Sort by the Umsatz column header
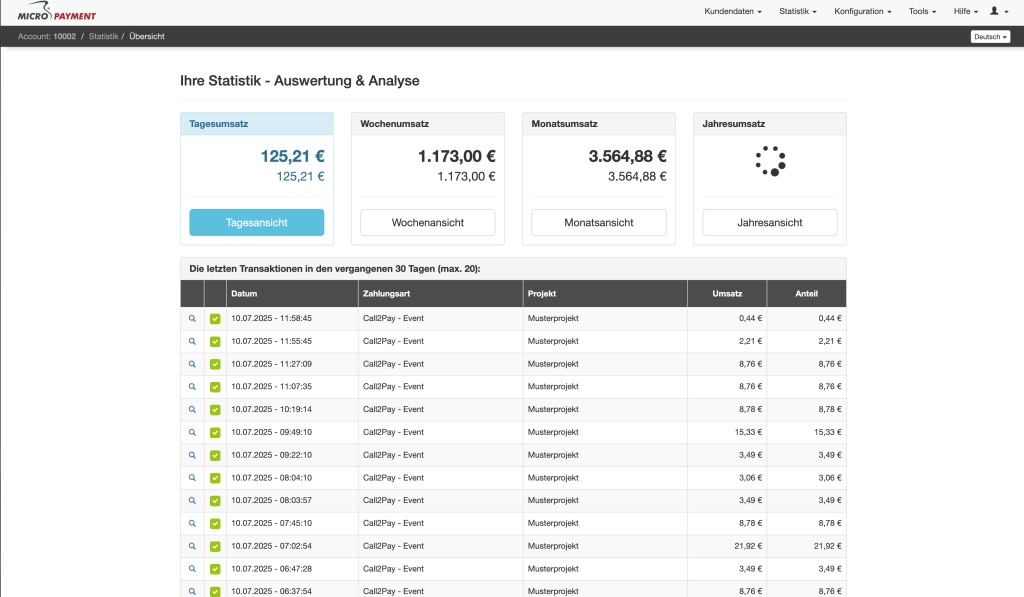 pyautogui.click(x=726, y=294)
